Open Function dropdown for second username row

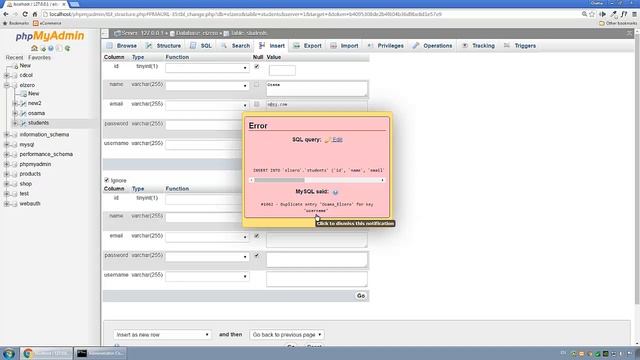(207, 276)
